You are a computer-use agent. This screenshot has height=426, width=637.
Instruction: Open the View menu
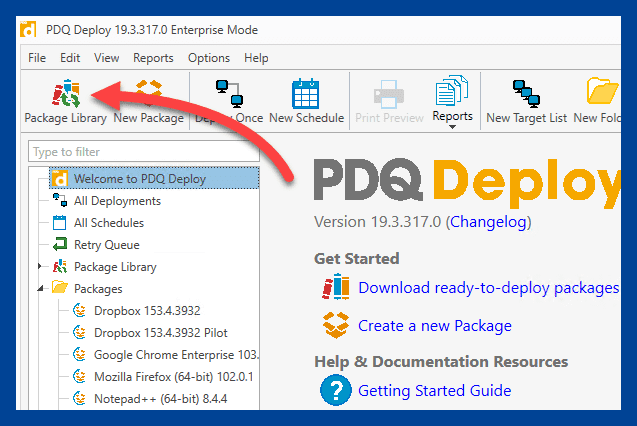(x=106, y=58)
